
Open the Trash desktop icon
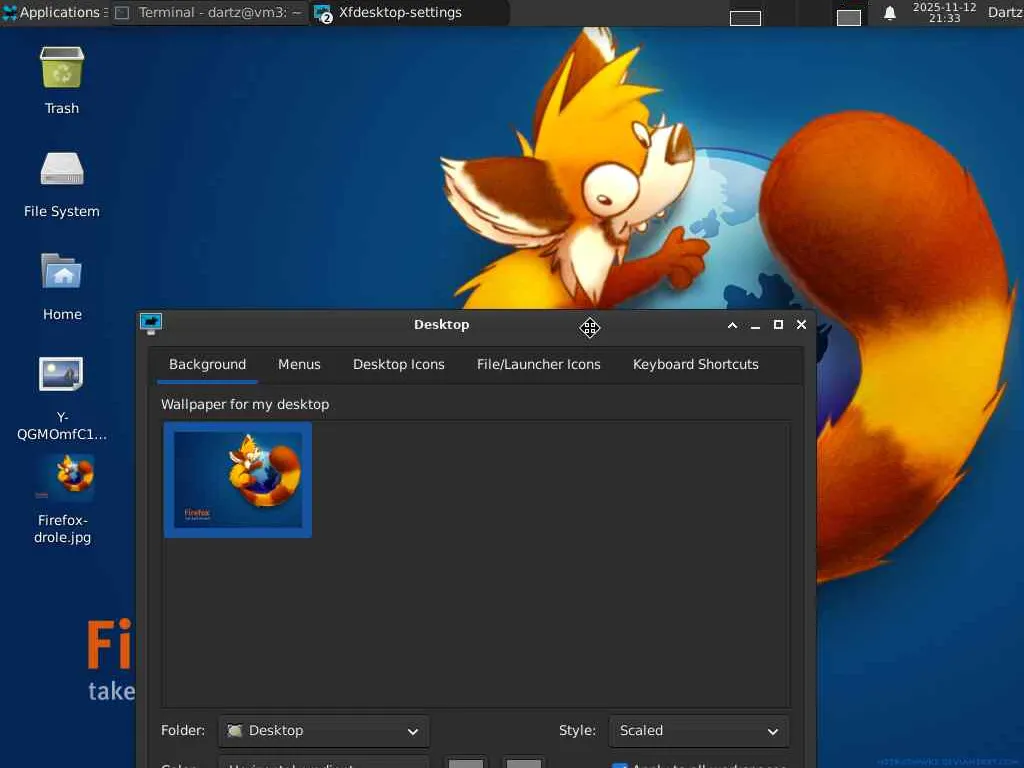click(x=62, y=68)
